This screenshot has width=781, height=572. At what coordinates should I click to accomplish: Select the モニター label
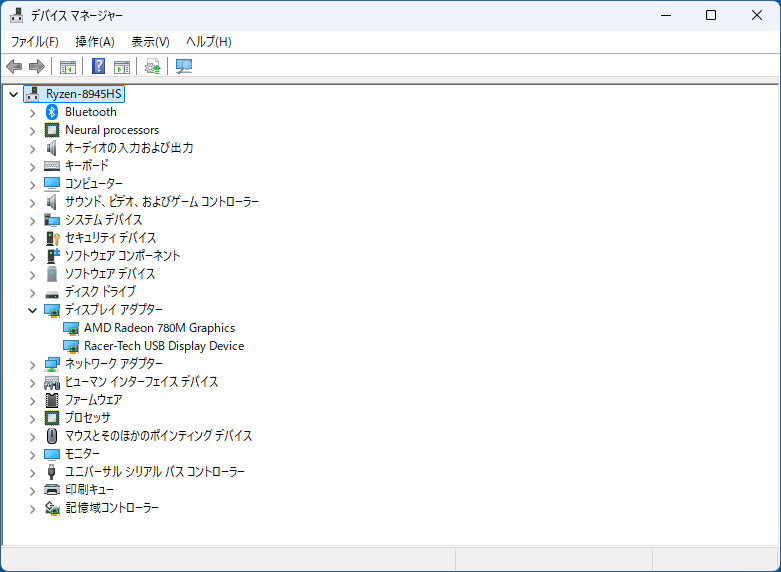tap(83, 454)
